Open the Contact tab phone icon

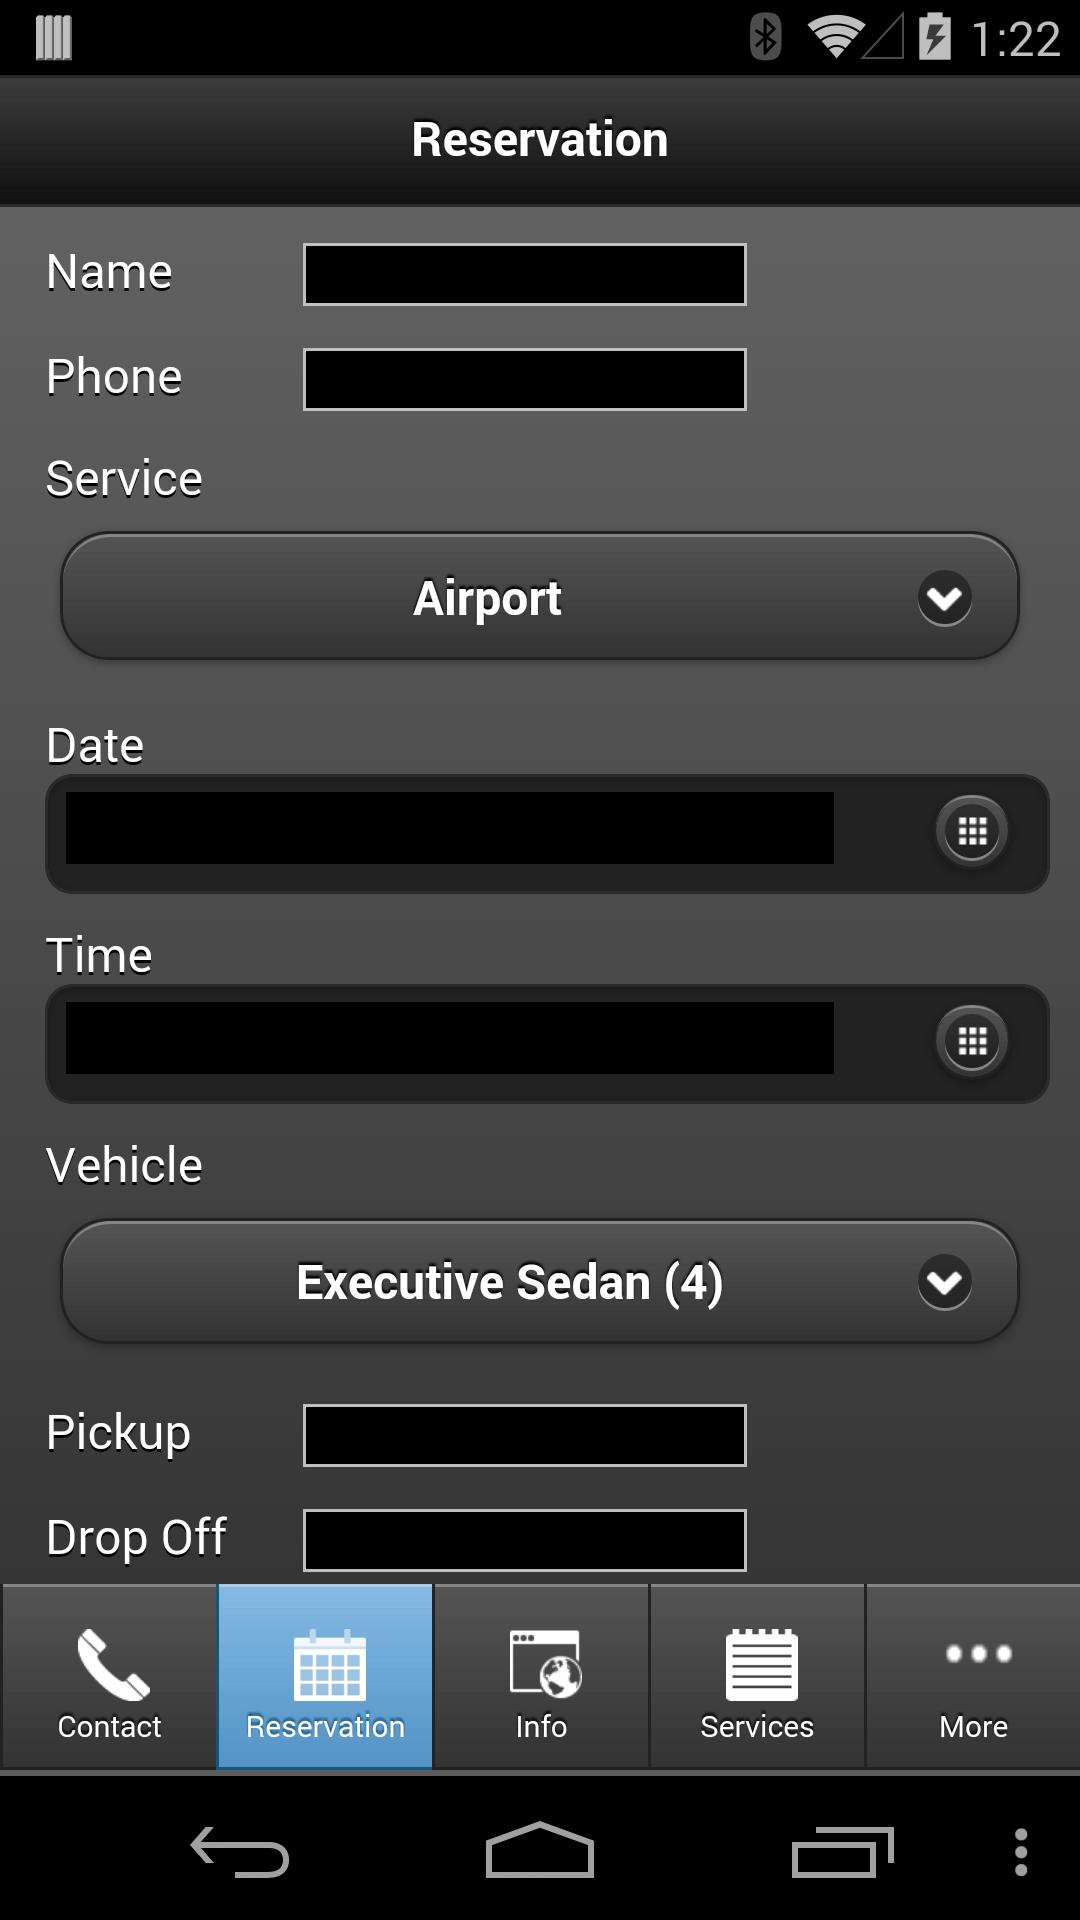(x=111, y=1664)
